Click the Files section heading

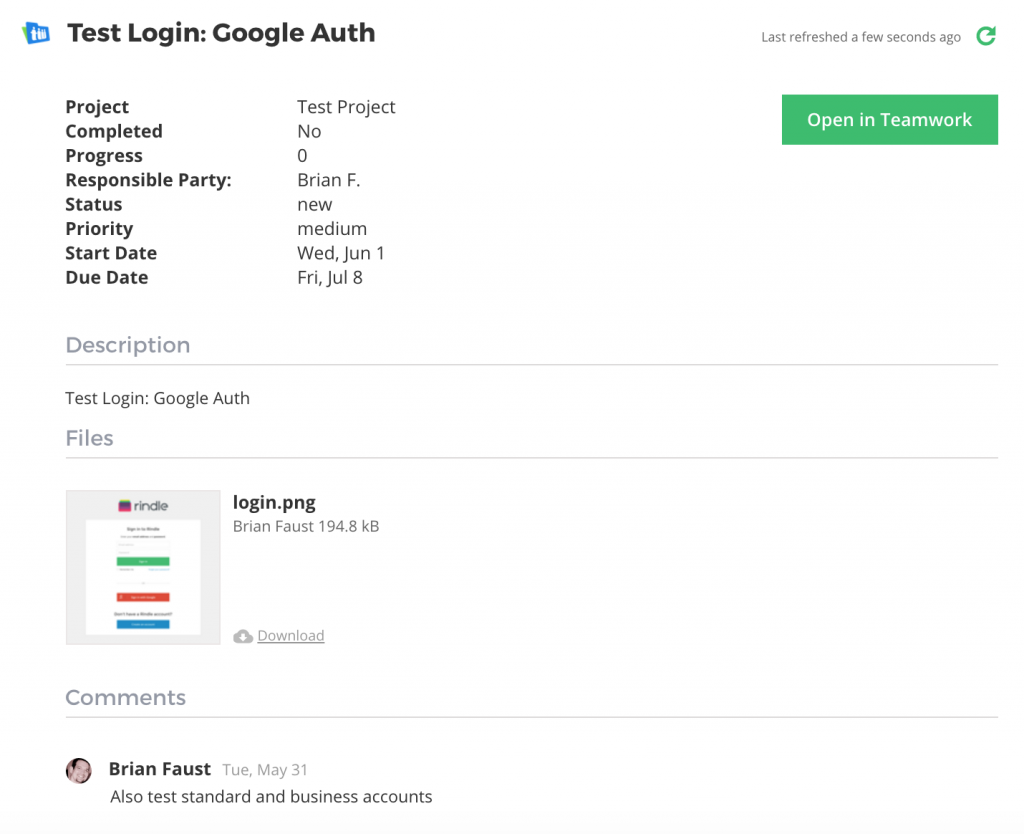click(x=89, y=438)
